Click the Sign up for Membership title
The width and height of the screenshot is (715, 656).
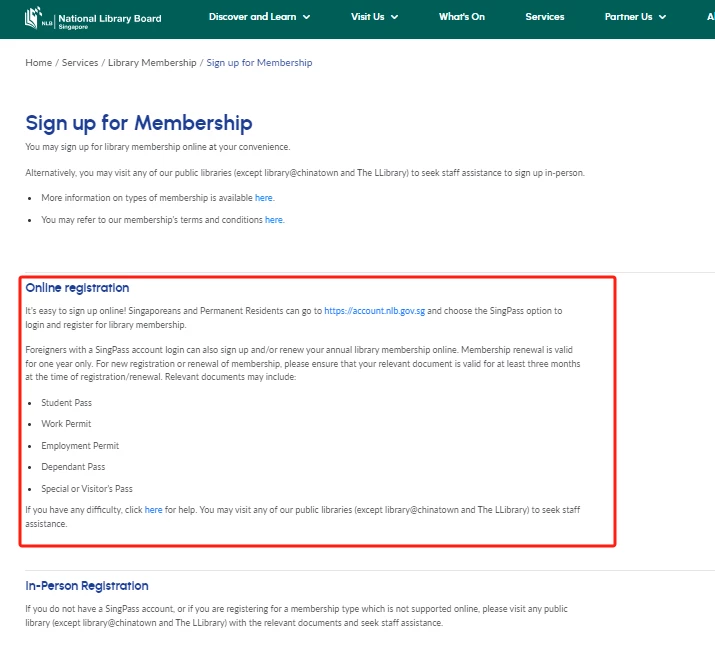(x=139, y=124)
